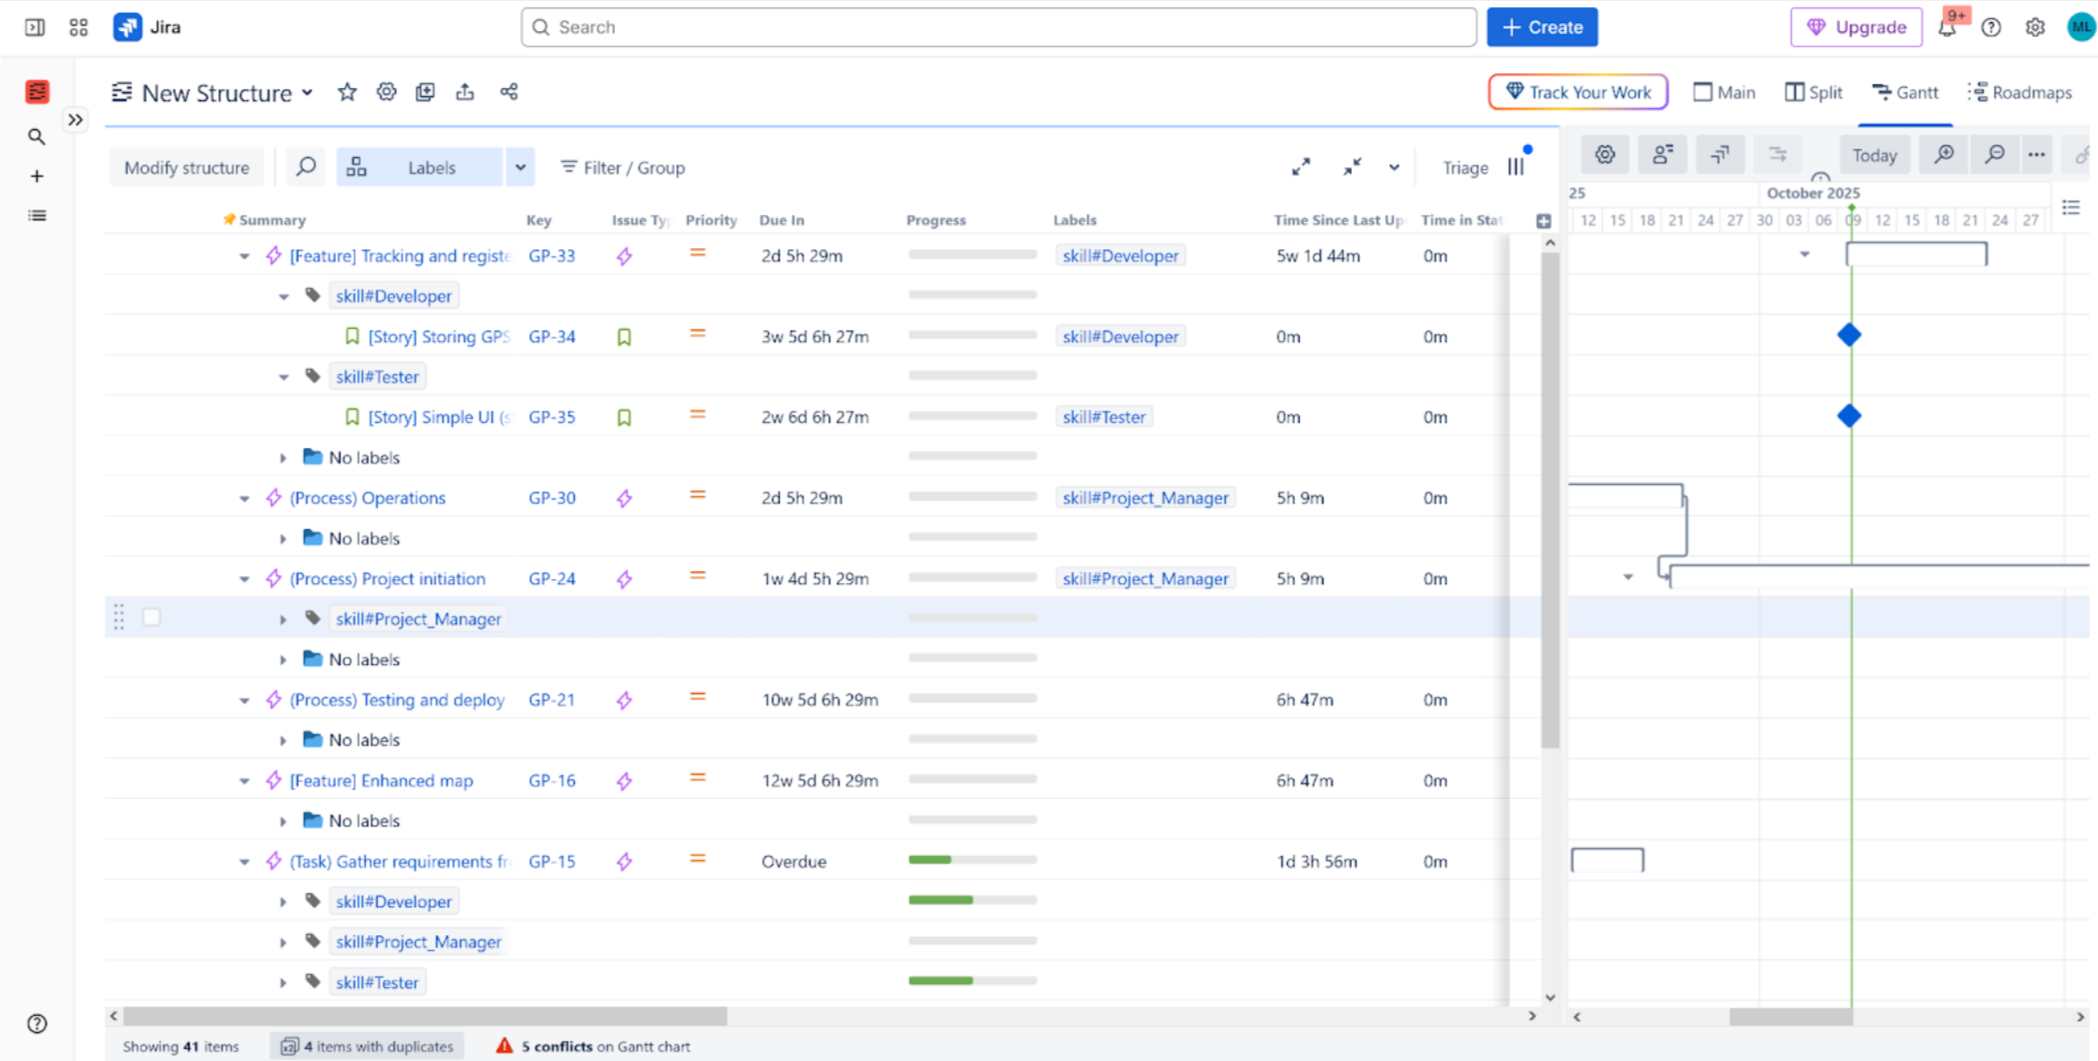Click the Gantt resources icon
The image size is (2098, 1061).
coord(1662,155)
